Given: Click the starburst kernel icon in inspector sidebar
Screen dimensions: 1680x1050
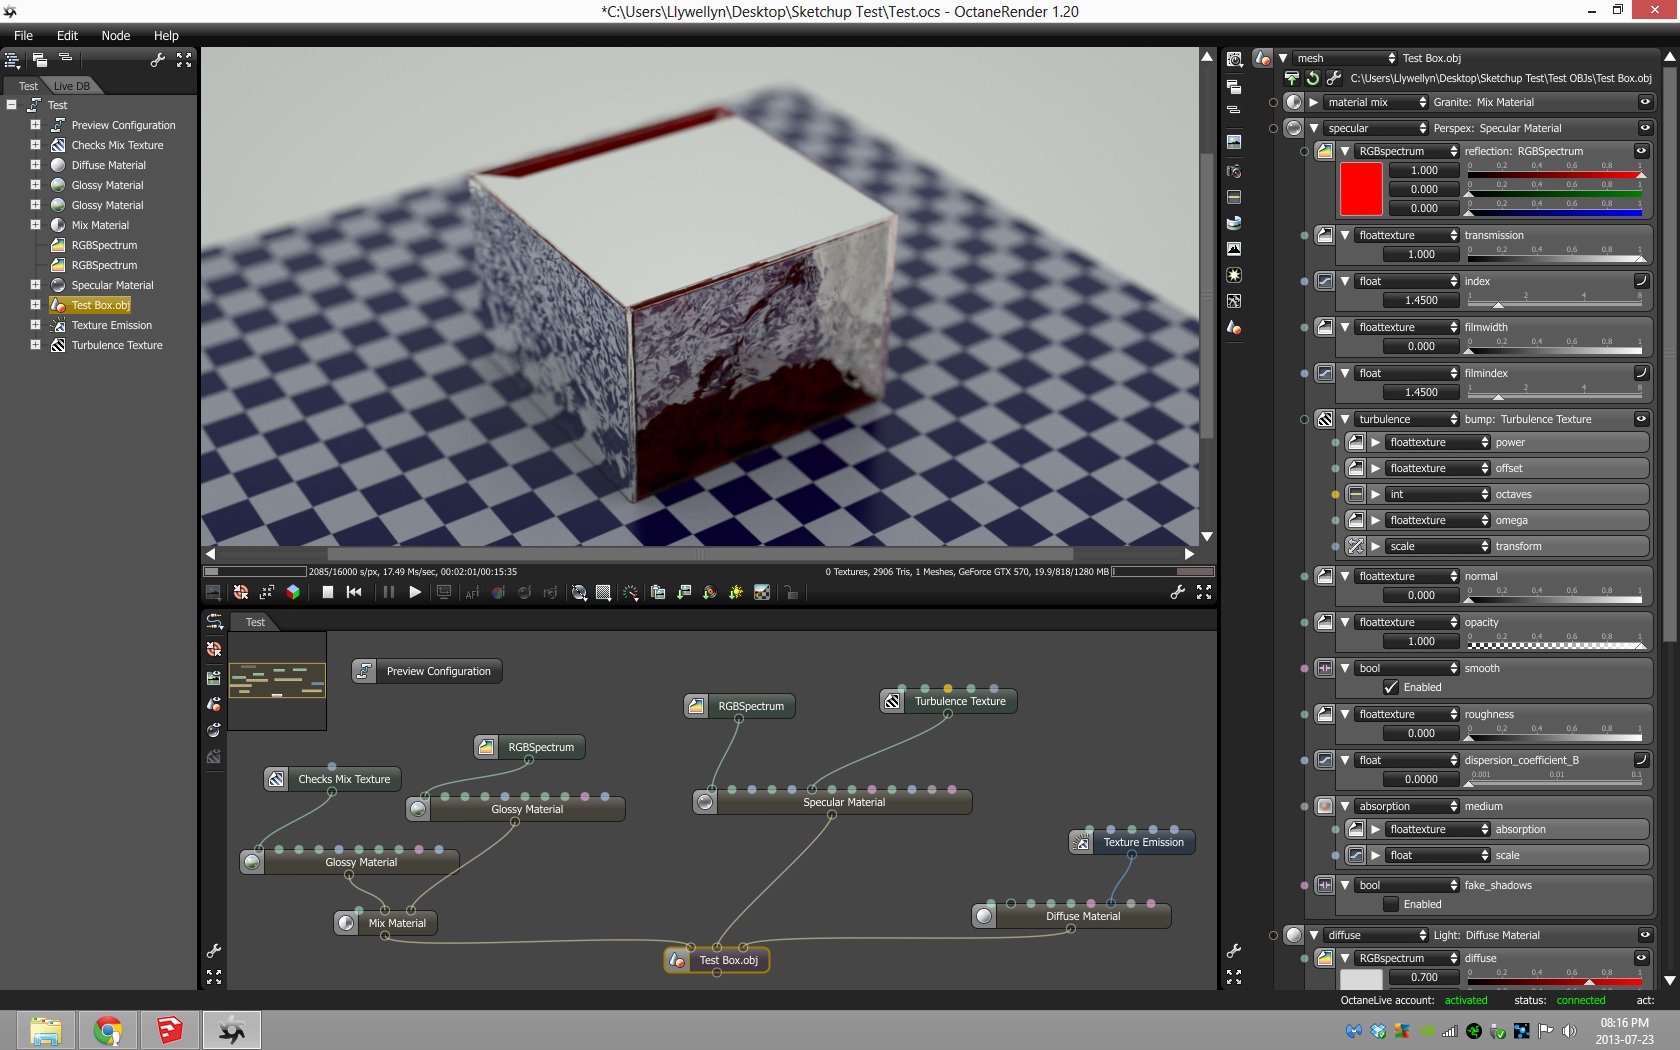Looking at the screenshot, I should click(1234, 275).
